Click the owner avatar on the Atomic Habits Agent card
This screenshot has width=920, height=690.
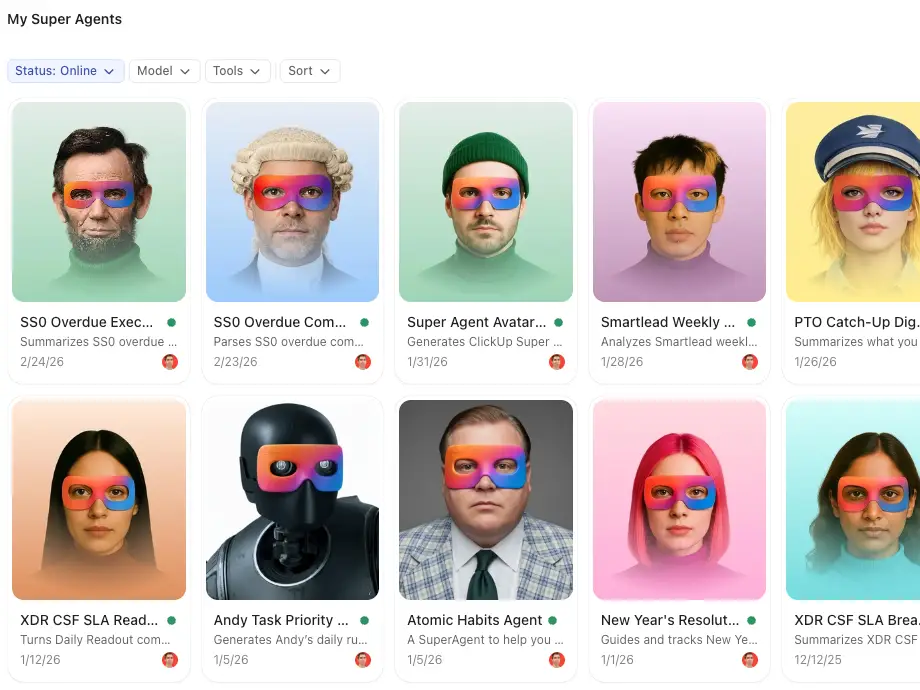(x=557, y=660)
